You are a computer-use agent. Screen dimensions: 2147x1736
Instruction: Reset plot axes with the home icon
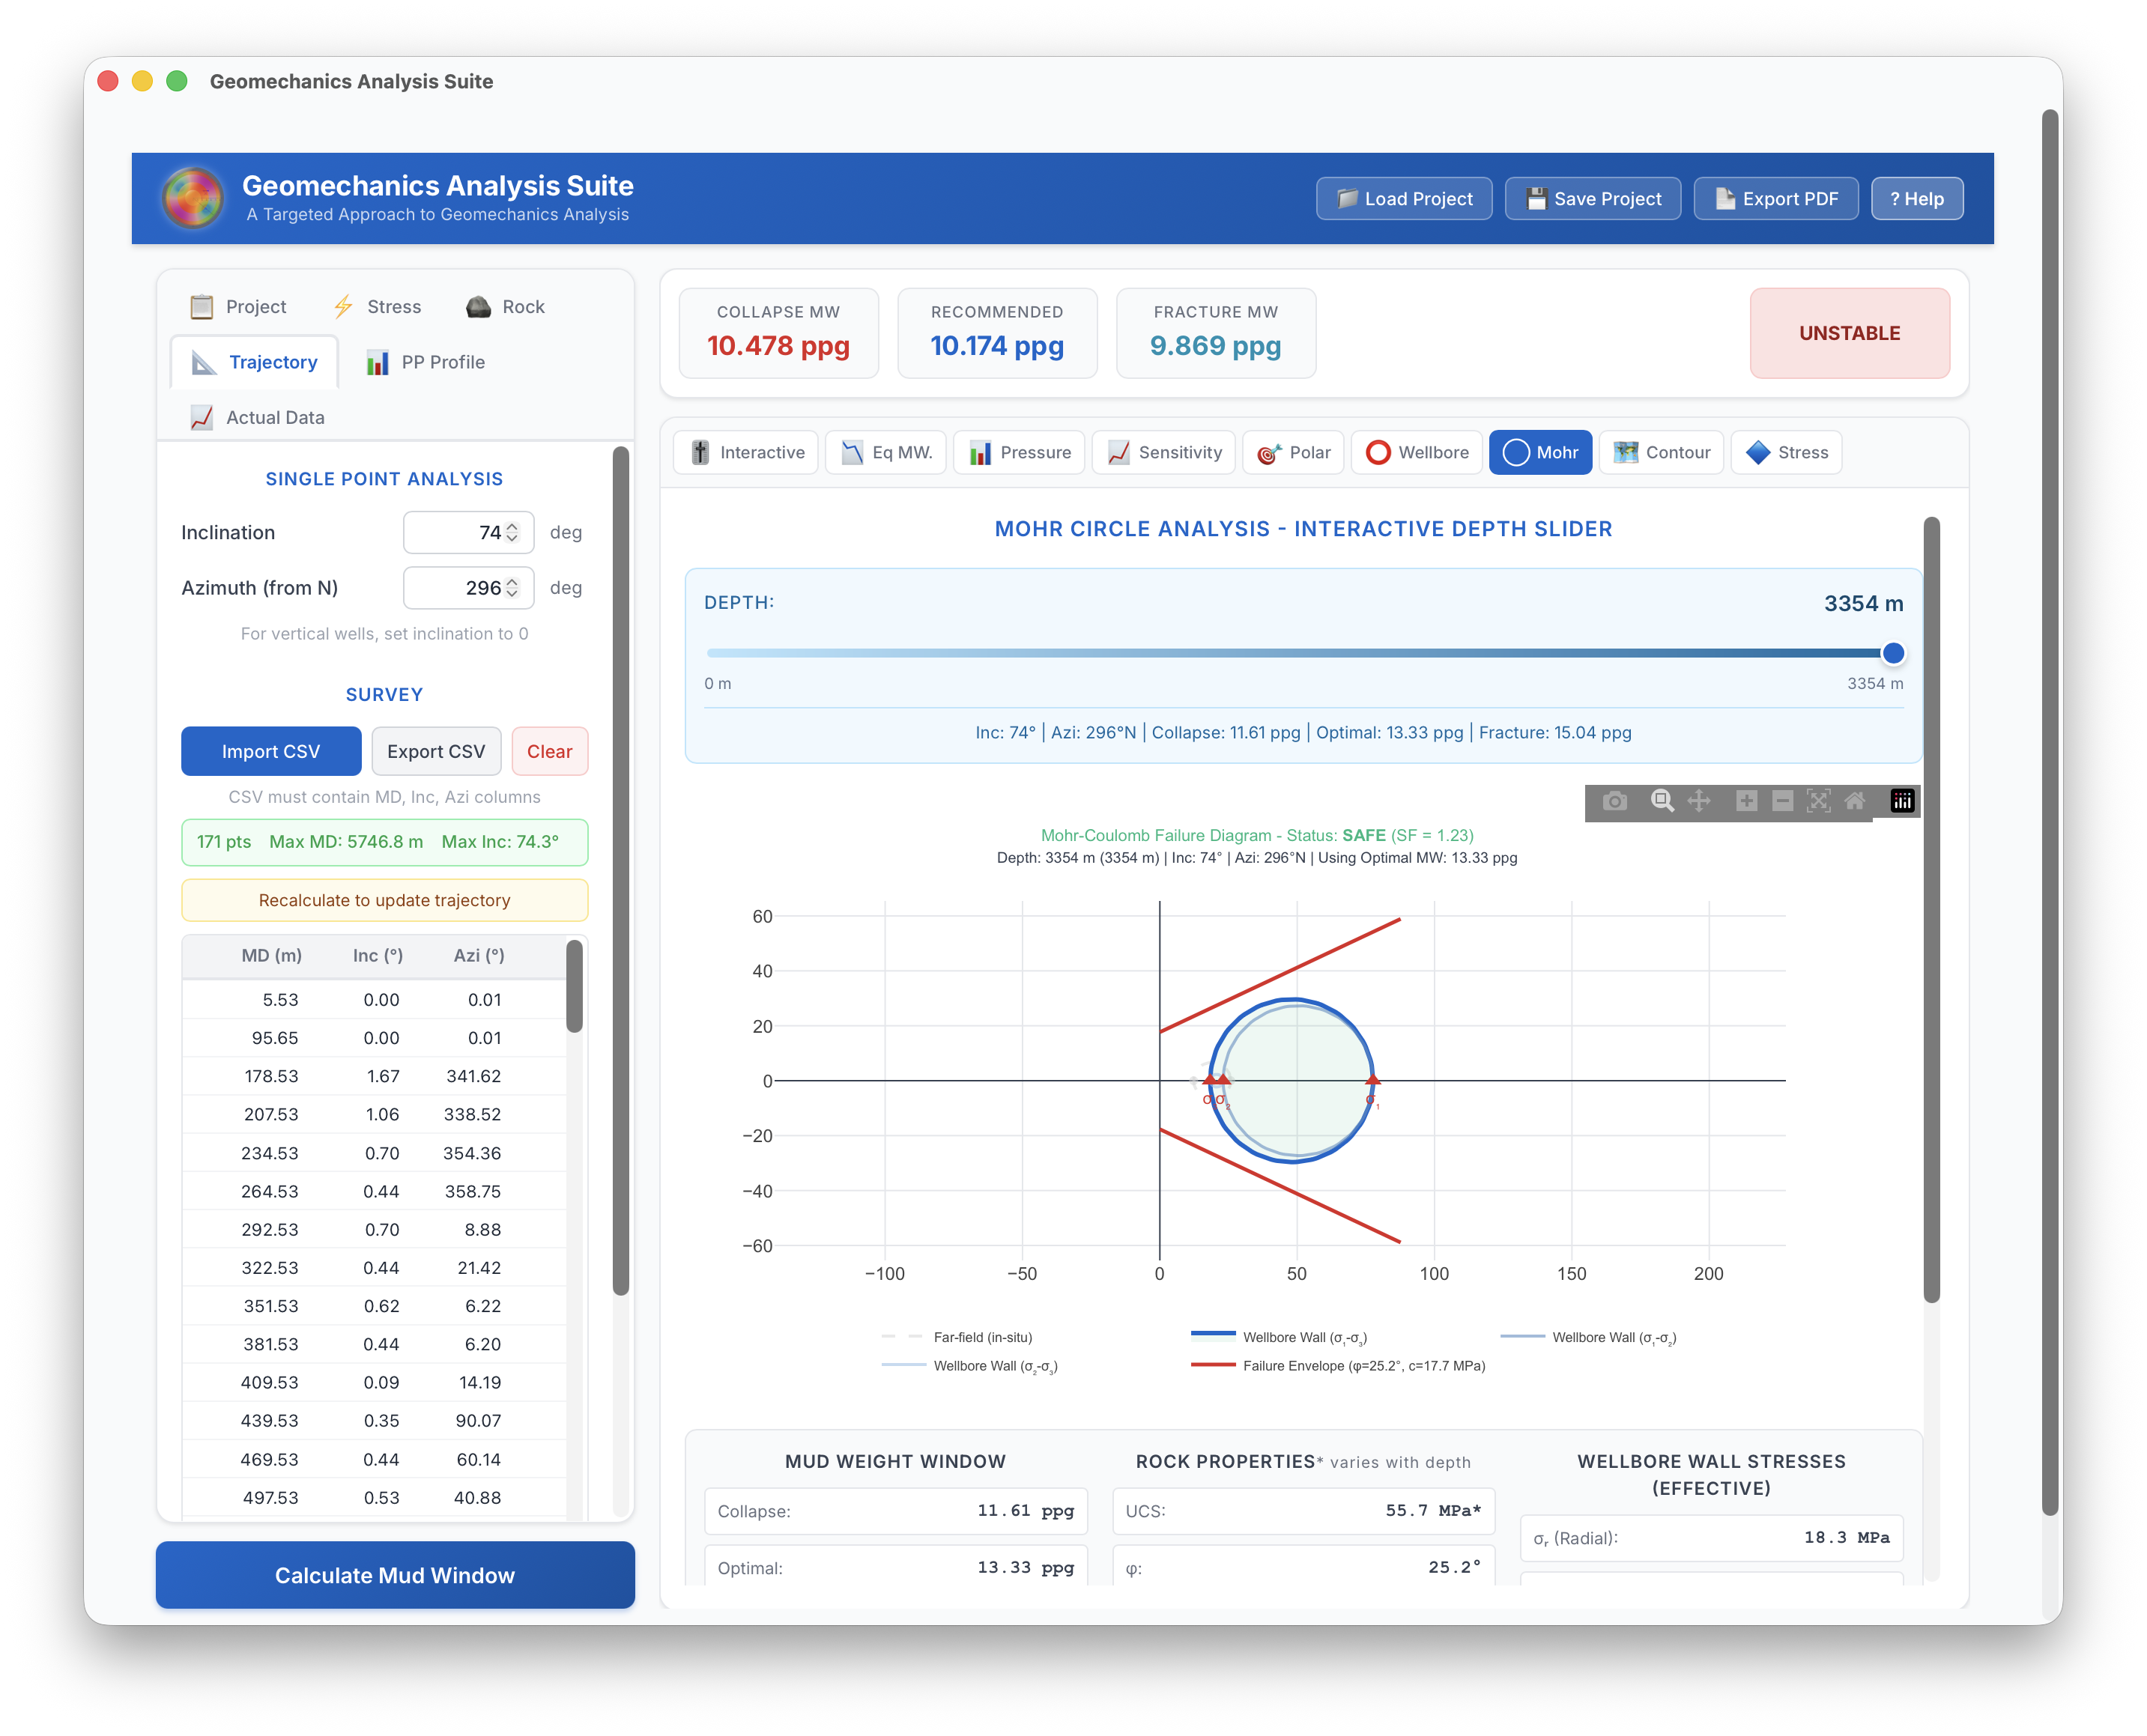[1856, 801]
